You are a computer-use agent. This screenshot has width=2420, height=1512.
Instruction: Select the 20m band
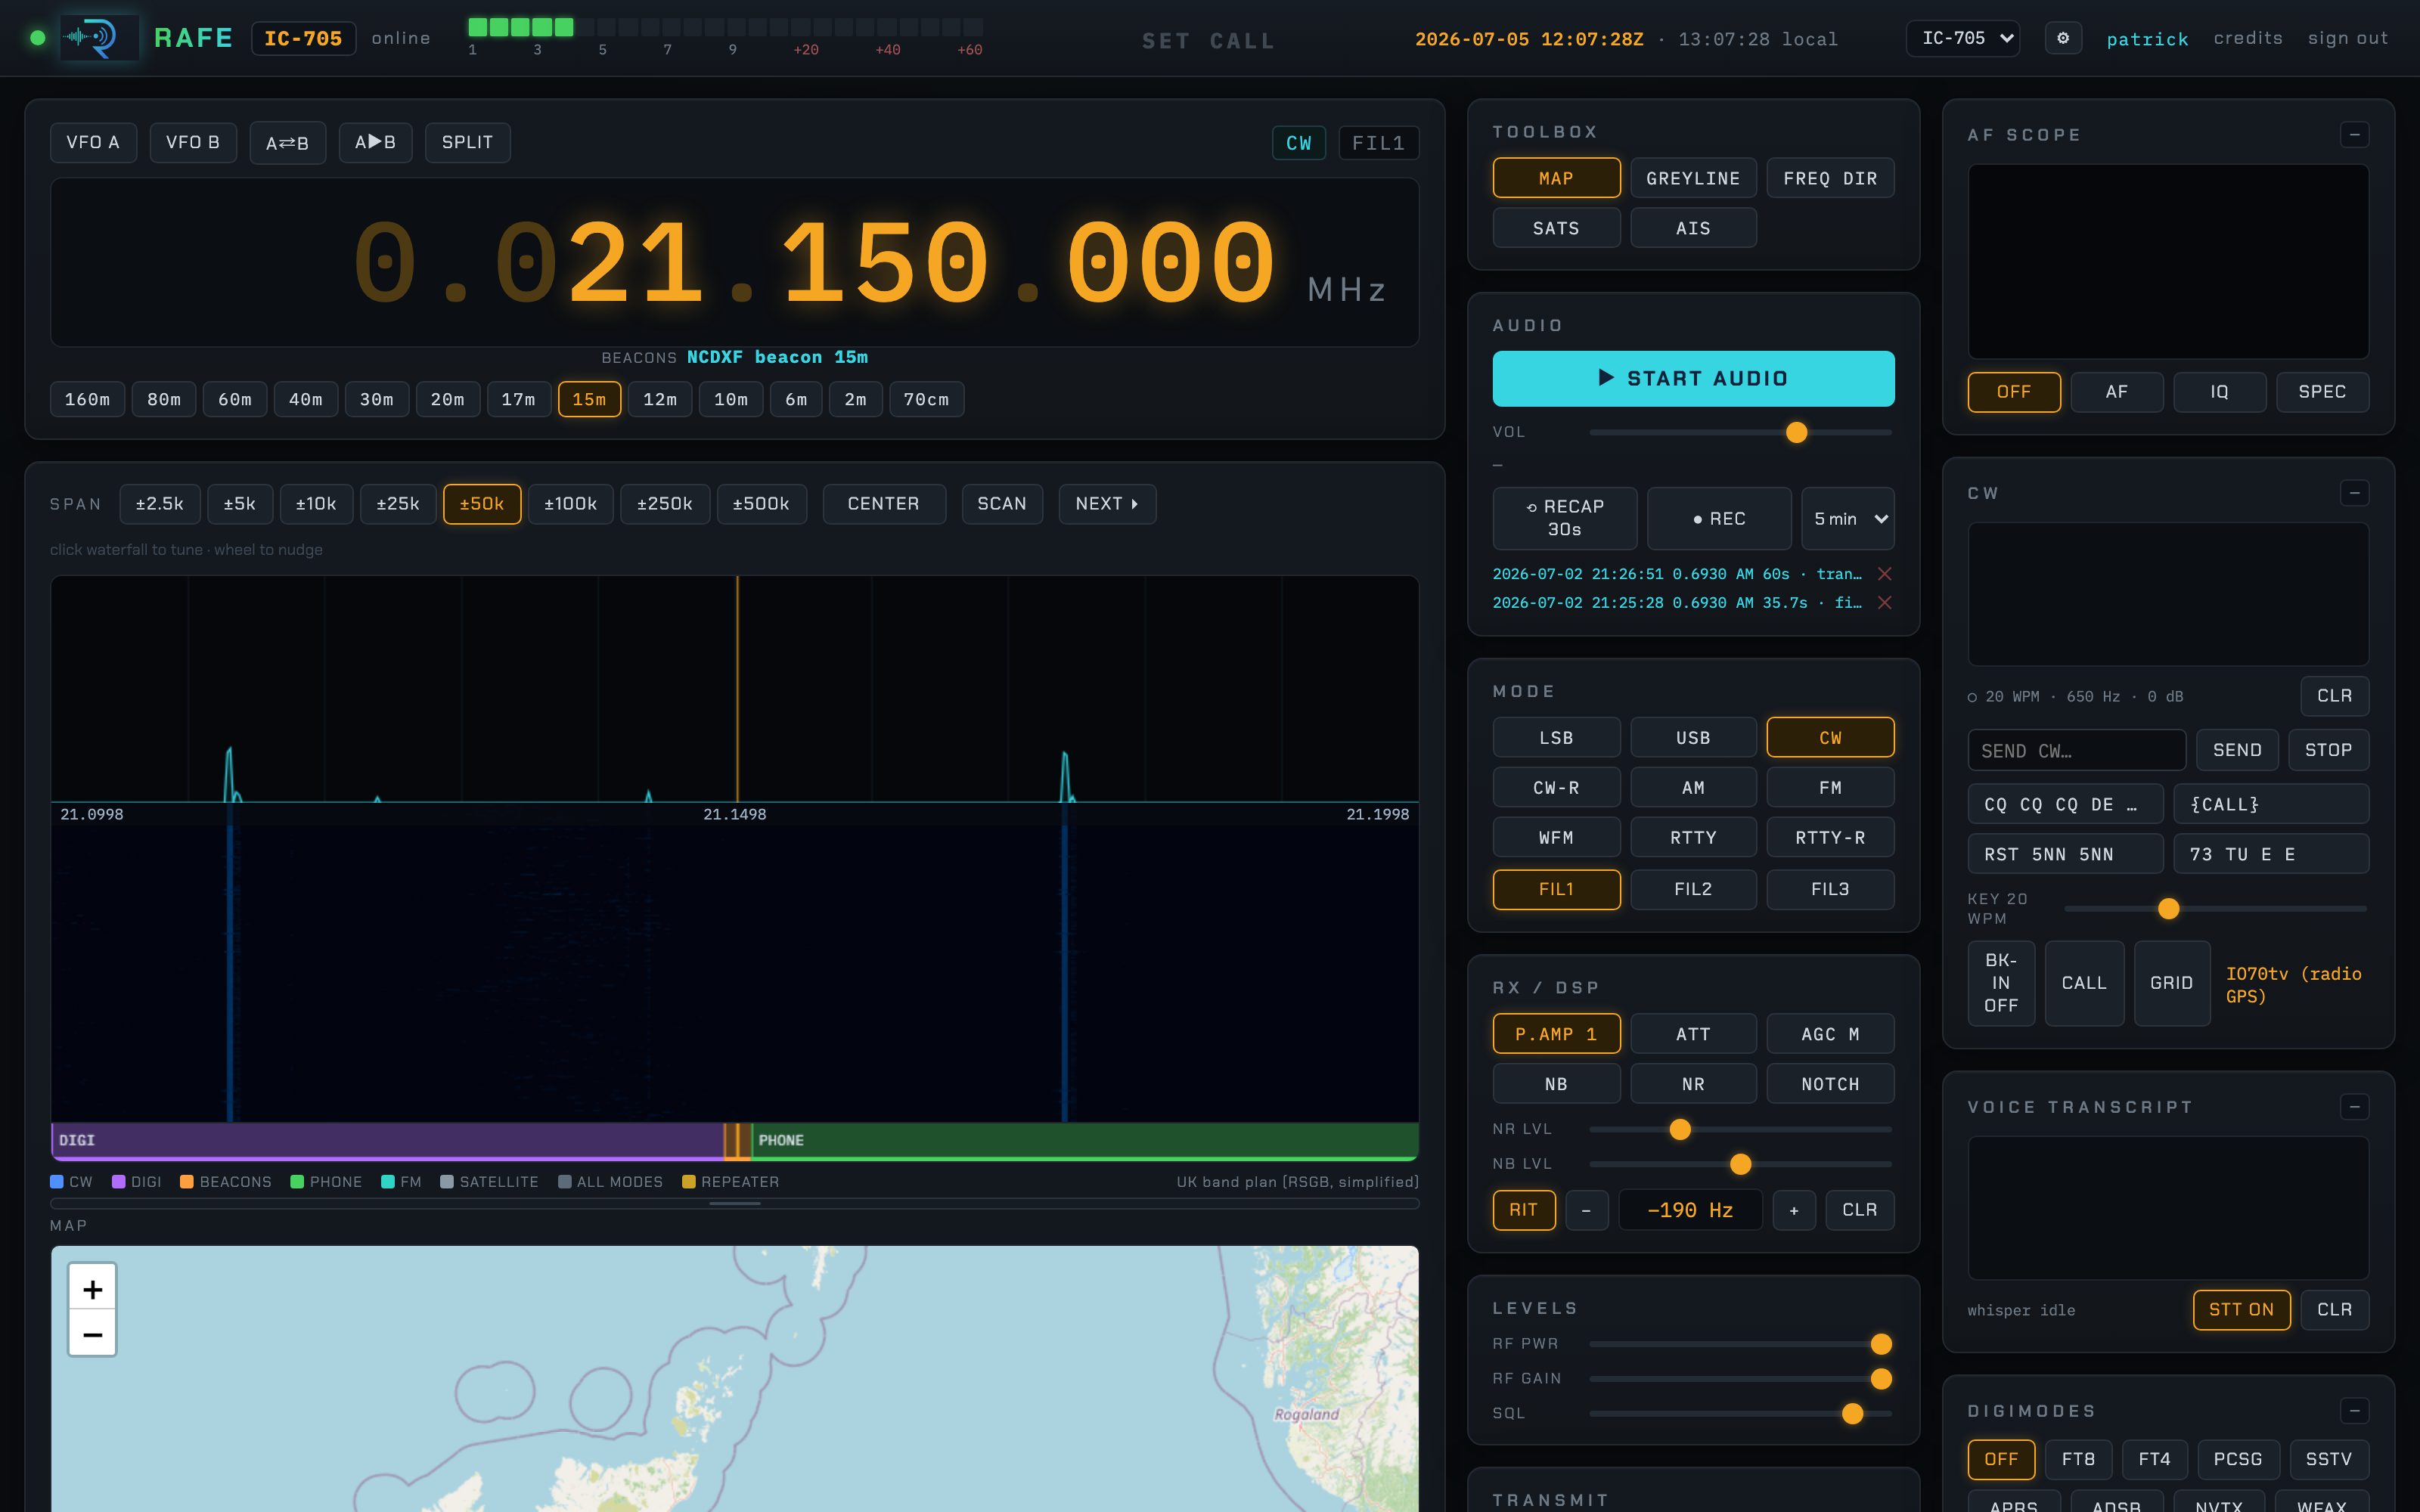[447, 400]
